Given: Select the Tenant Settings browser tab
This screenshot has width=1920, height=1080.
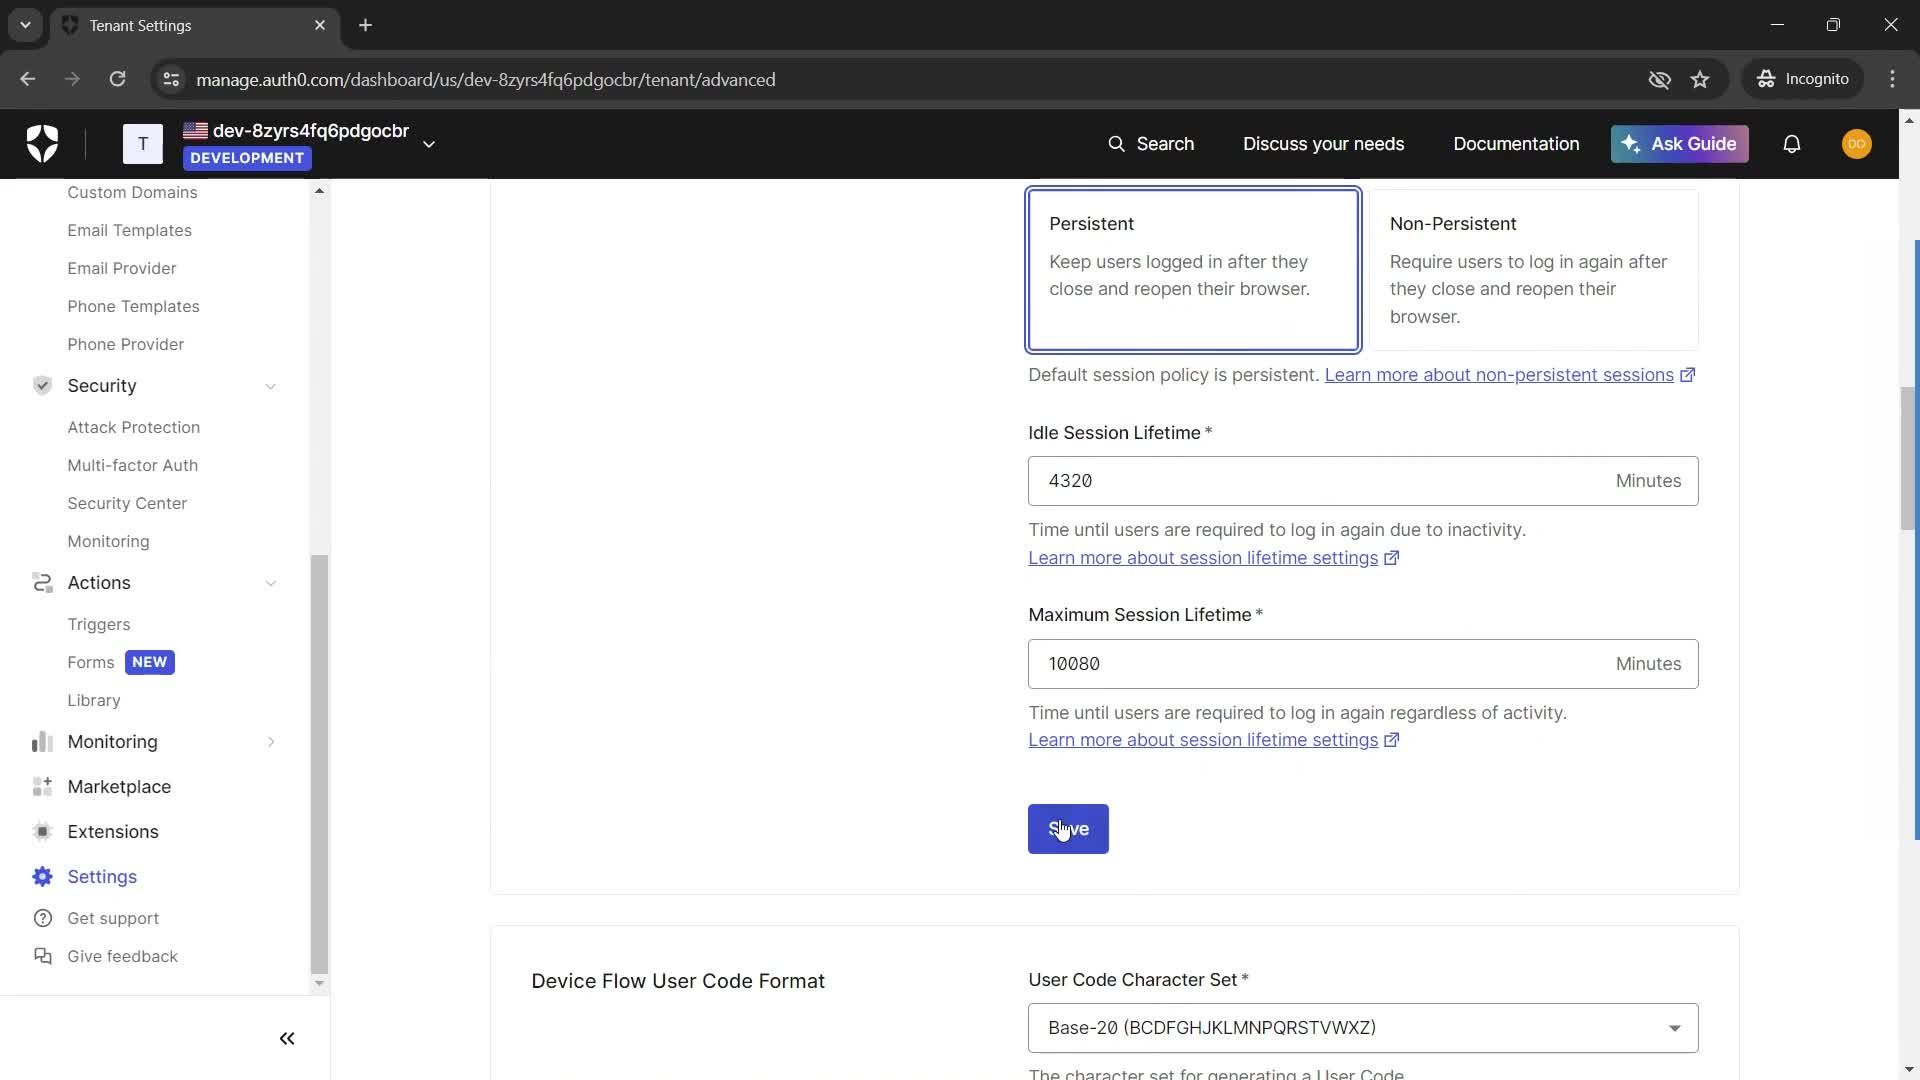Looking at the screenshot, I should (x=195, y=25).
